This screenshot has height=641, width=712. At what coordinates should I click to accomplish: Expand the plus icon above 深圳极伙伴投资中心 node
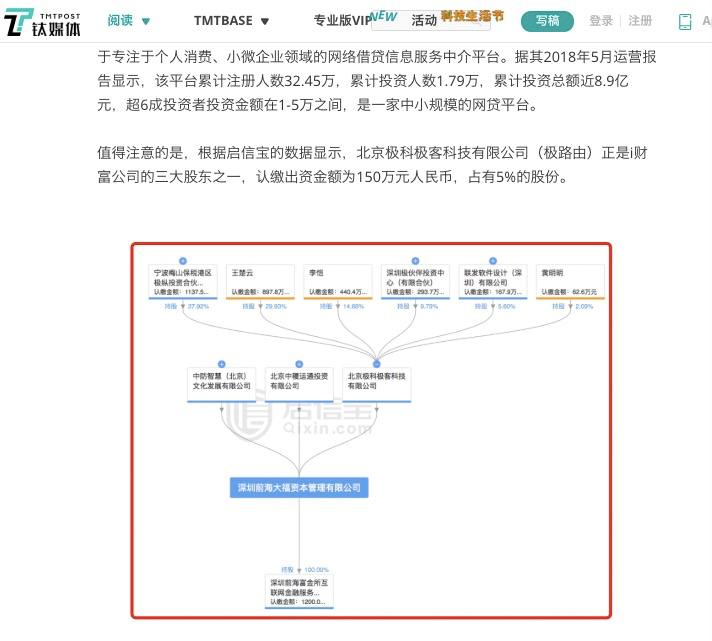coord(415,261)
